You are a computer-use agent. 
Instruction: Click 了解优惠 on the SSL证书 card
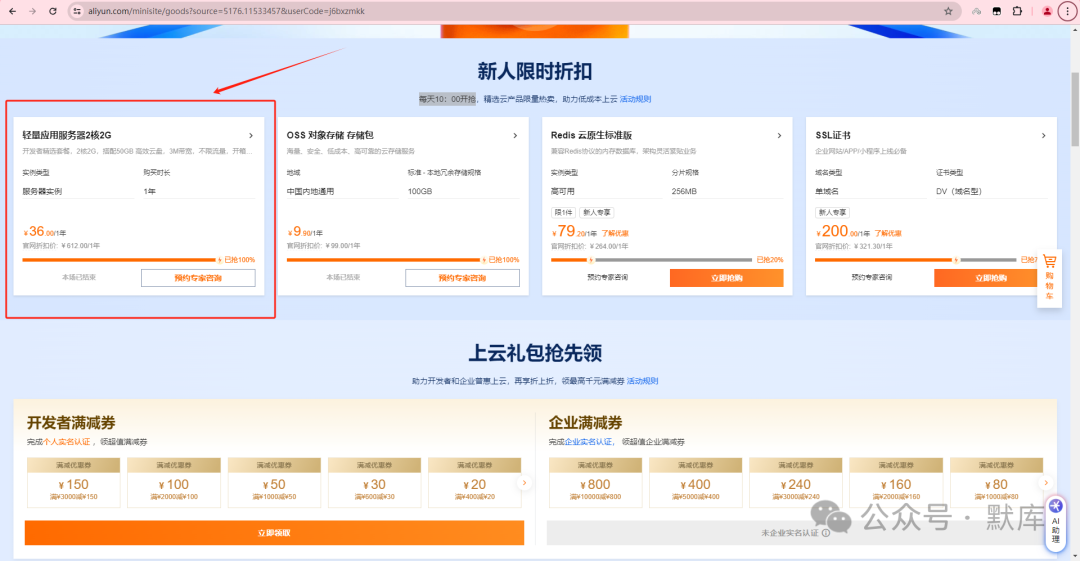889,234
